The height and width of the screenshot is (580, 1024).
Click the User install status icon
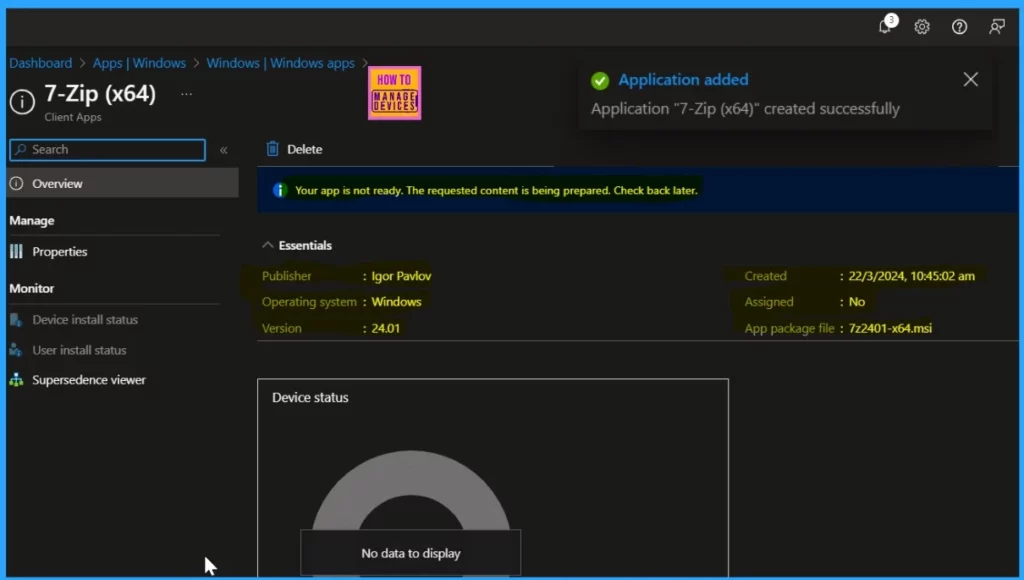click(x=16, y=350)
